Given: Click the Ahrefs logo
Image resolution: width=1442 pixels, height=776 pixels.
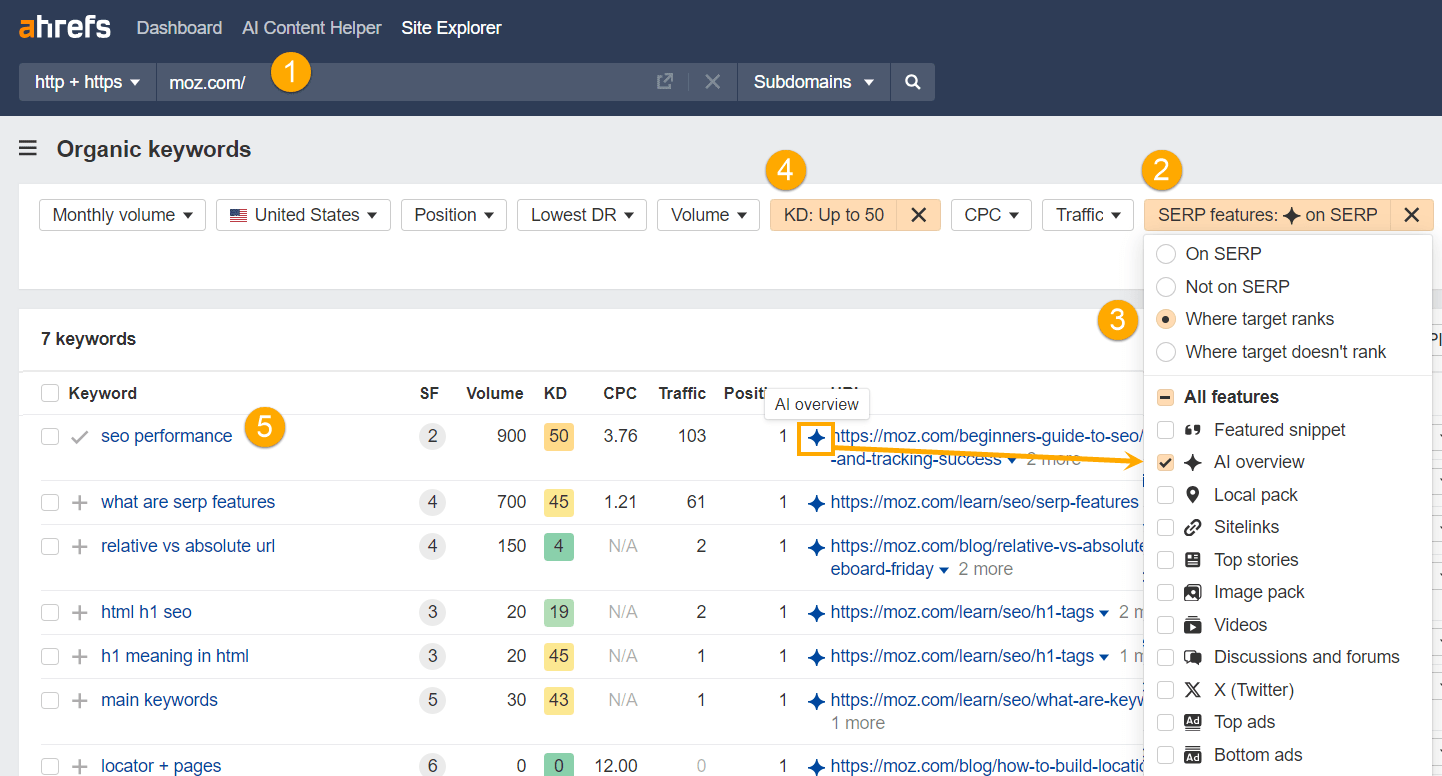Looking at the screenshot, I should coord(64,27).
